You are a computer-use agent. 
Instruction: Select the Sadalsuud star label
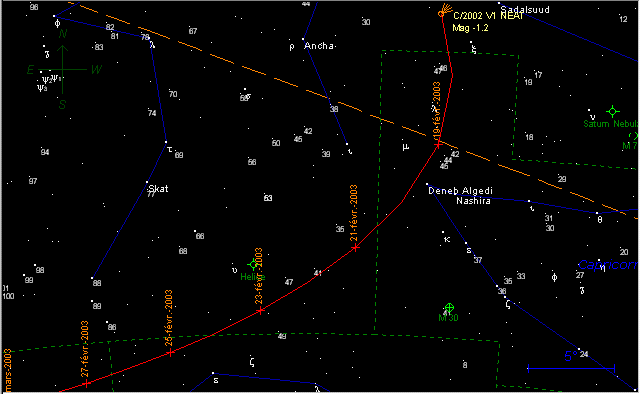[525, 9]
